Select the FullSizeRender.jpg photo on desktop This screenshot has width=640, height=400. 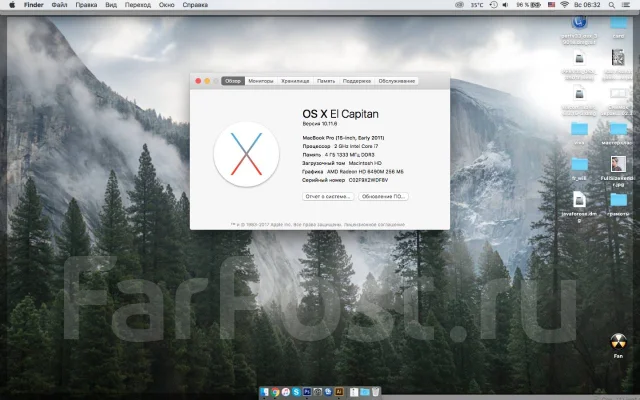[618, 164]
